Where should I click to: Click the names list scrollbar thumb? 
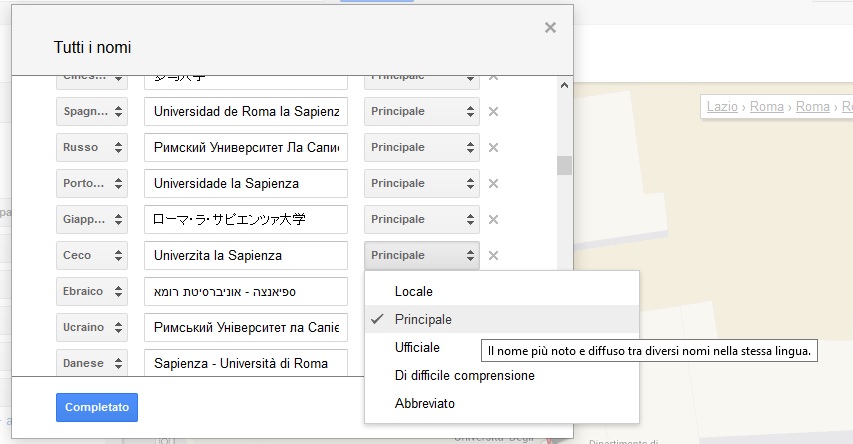[564, 165]
